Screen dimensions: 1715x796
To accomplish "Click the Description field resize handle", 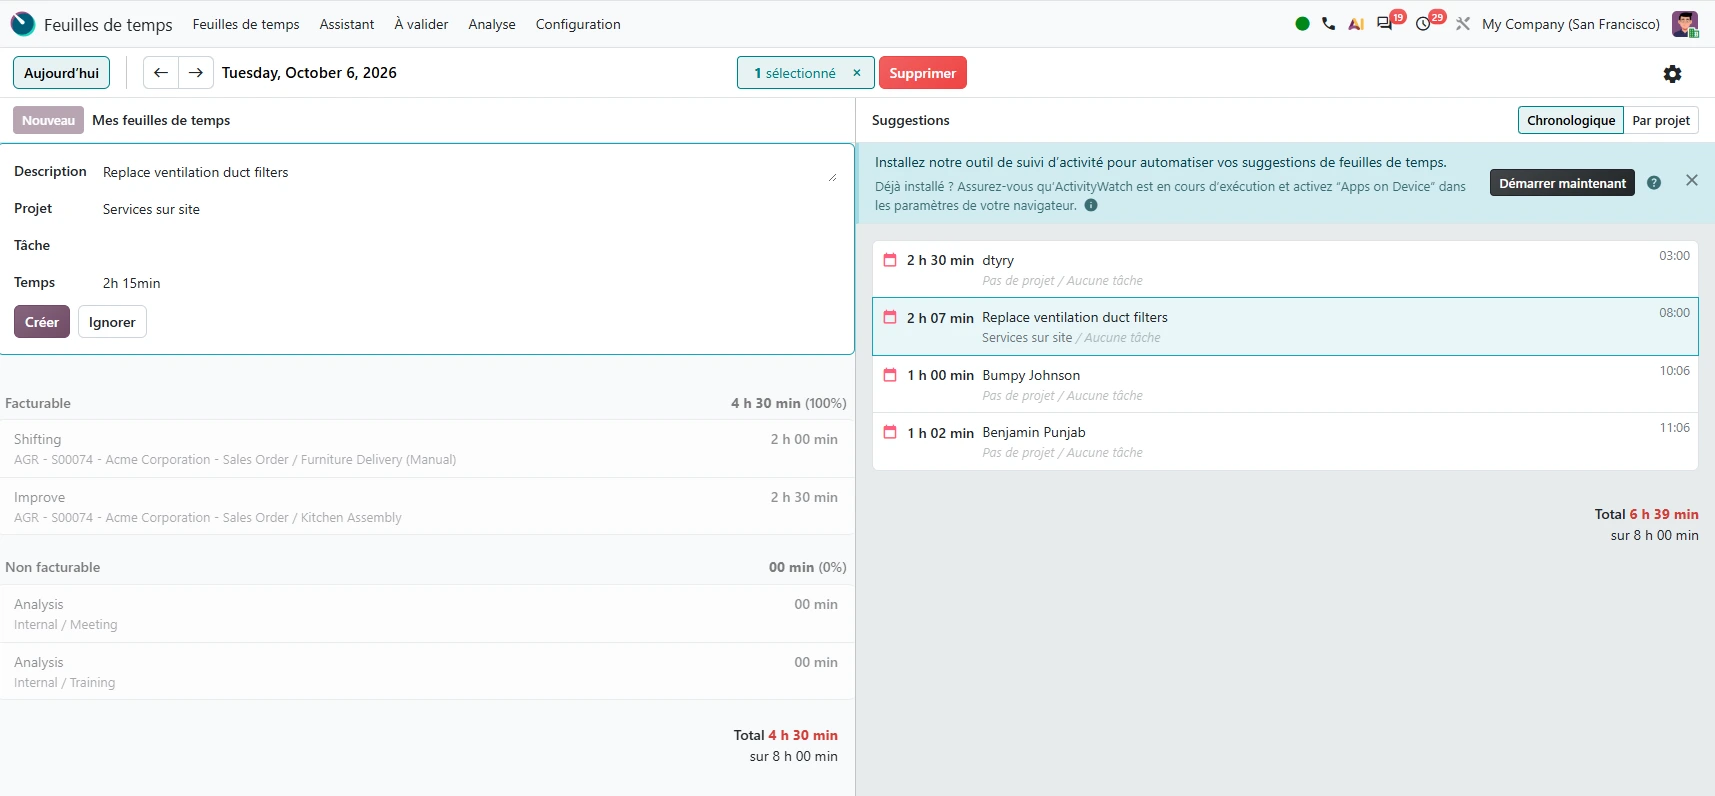I will click(x=832, y=177).
